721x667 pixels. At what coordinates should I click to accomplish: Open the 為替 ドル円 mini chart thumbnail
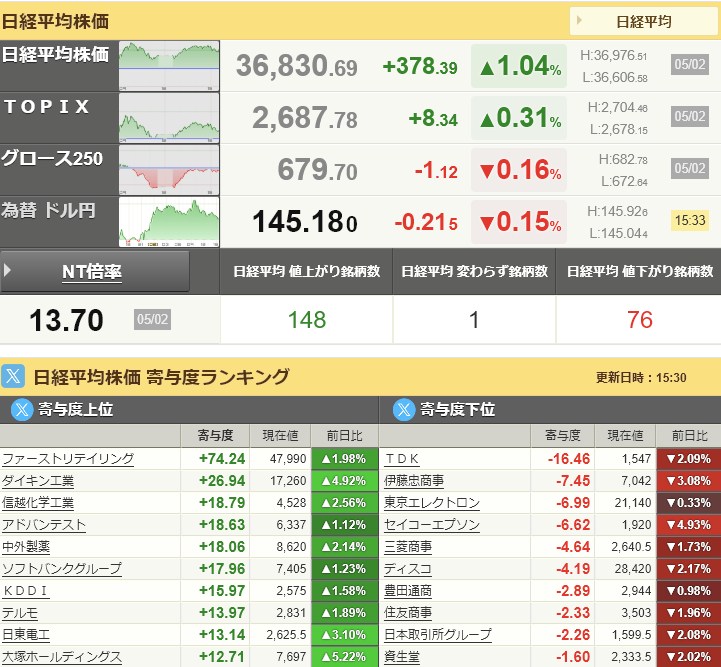(x=169, y=222)
